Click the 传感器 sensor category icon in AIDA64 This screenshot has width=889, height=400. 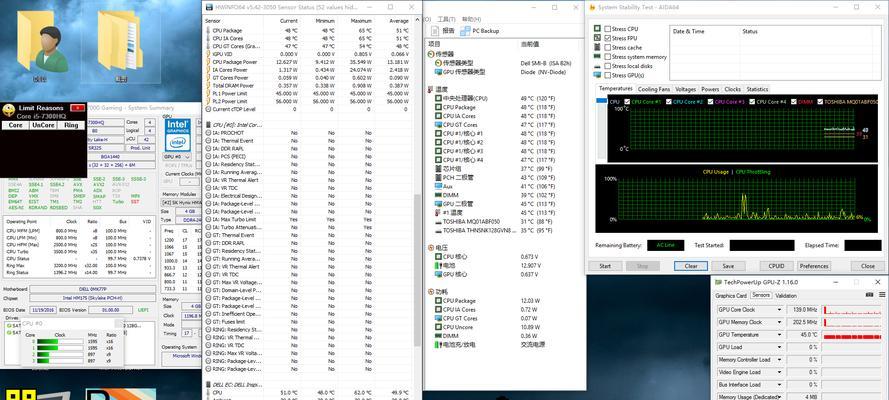coord(431,54)
